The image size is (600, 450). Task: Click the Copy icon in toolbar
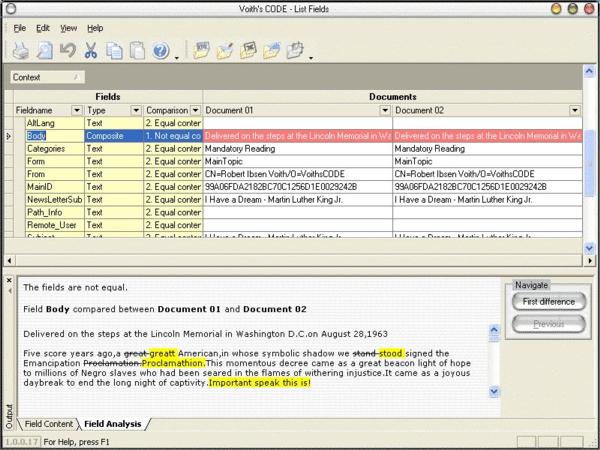pos(114,51)
